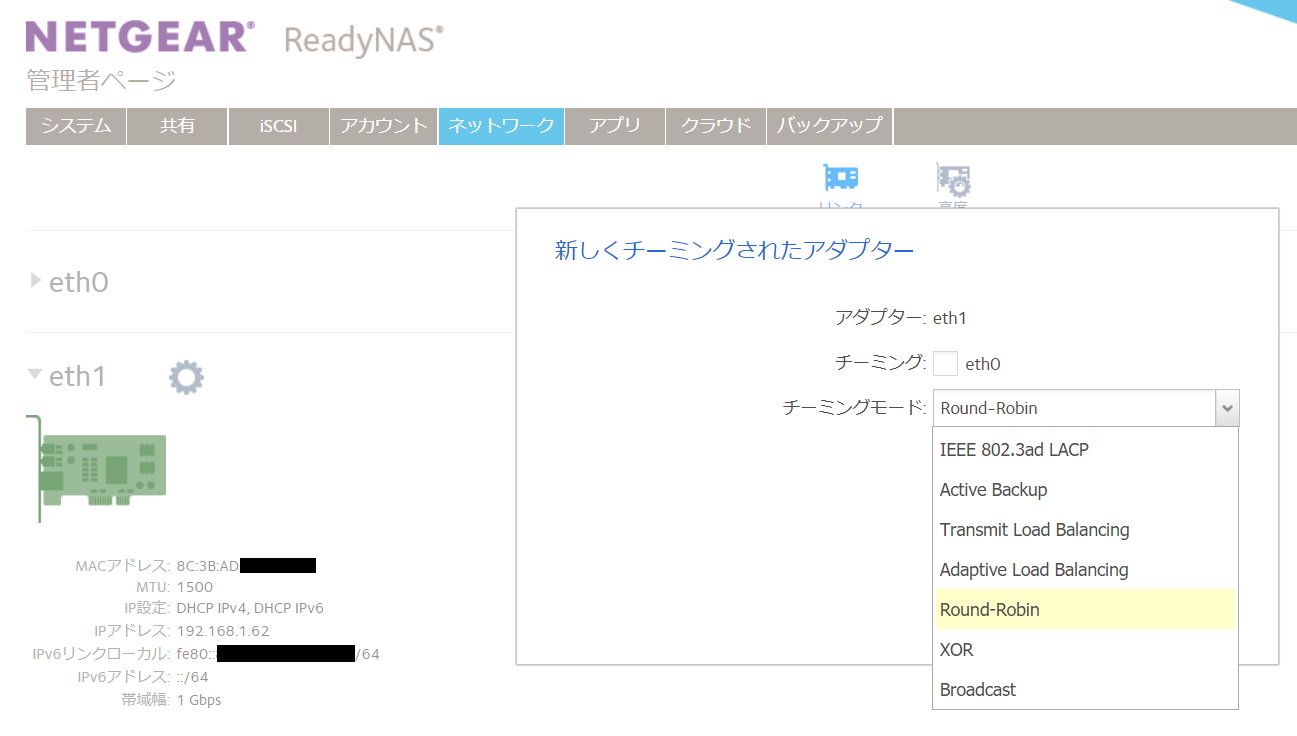Switch to the 共有 tab
The height and width of the screenshot is (736, 1297).
pyautogui.click(x=177, y=126)
